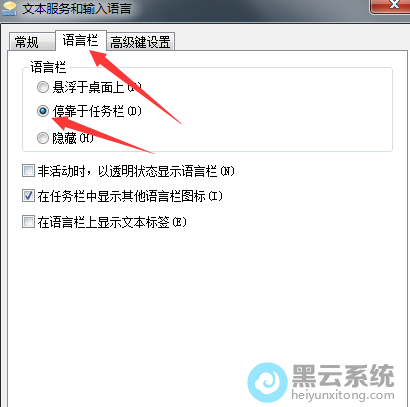Click the heiyunxitong.com watermark URL
This screenshot has height=407, width=410.
(x=343, y=395)
